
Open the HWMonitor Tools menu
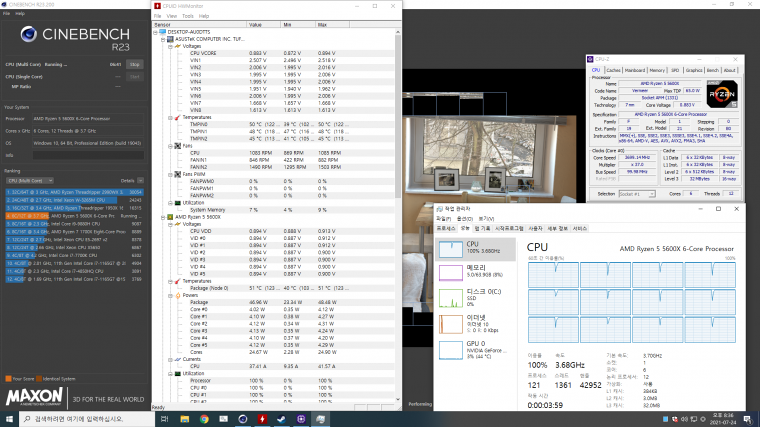tap(188, 16)
